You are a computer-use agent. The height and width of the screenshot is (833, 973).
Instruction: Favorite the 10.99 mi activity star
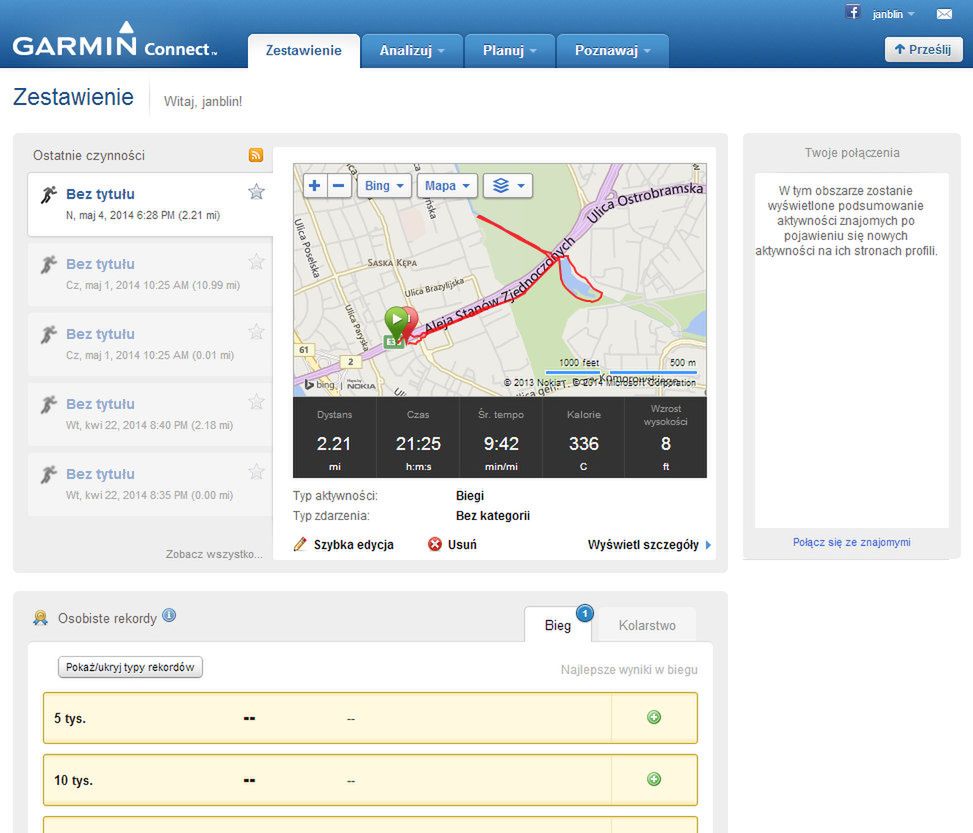tap(256, 262)
